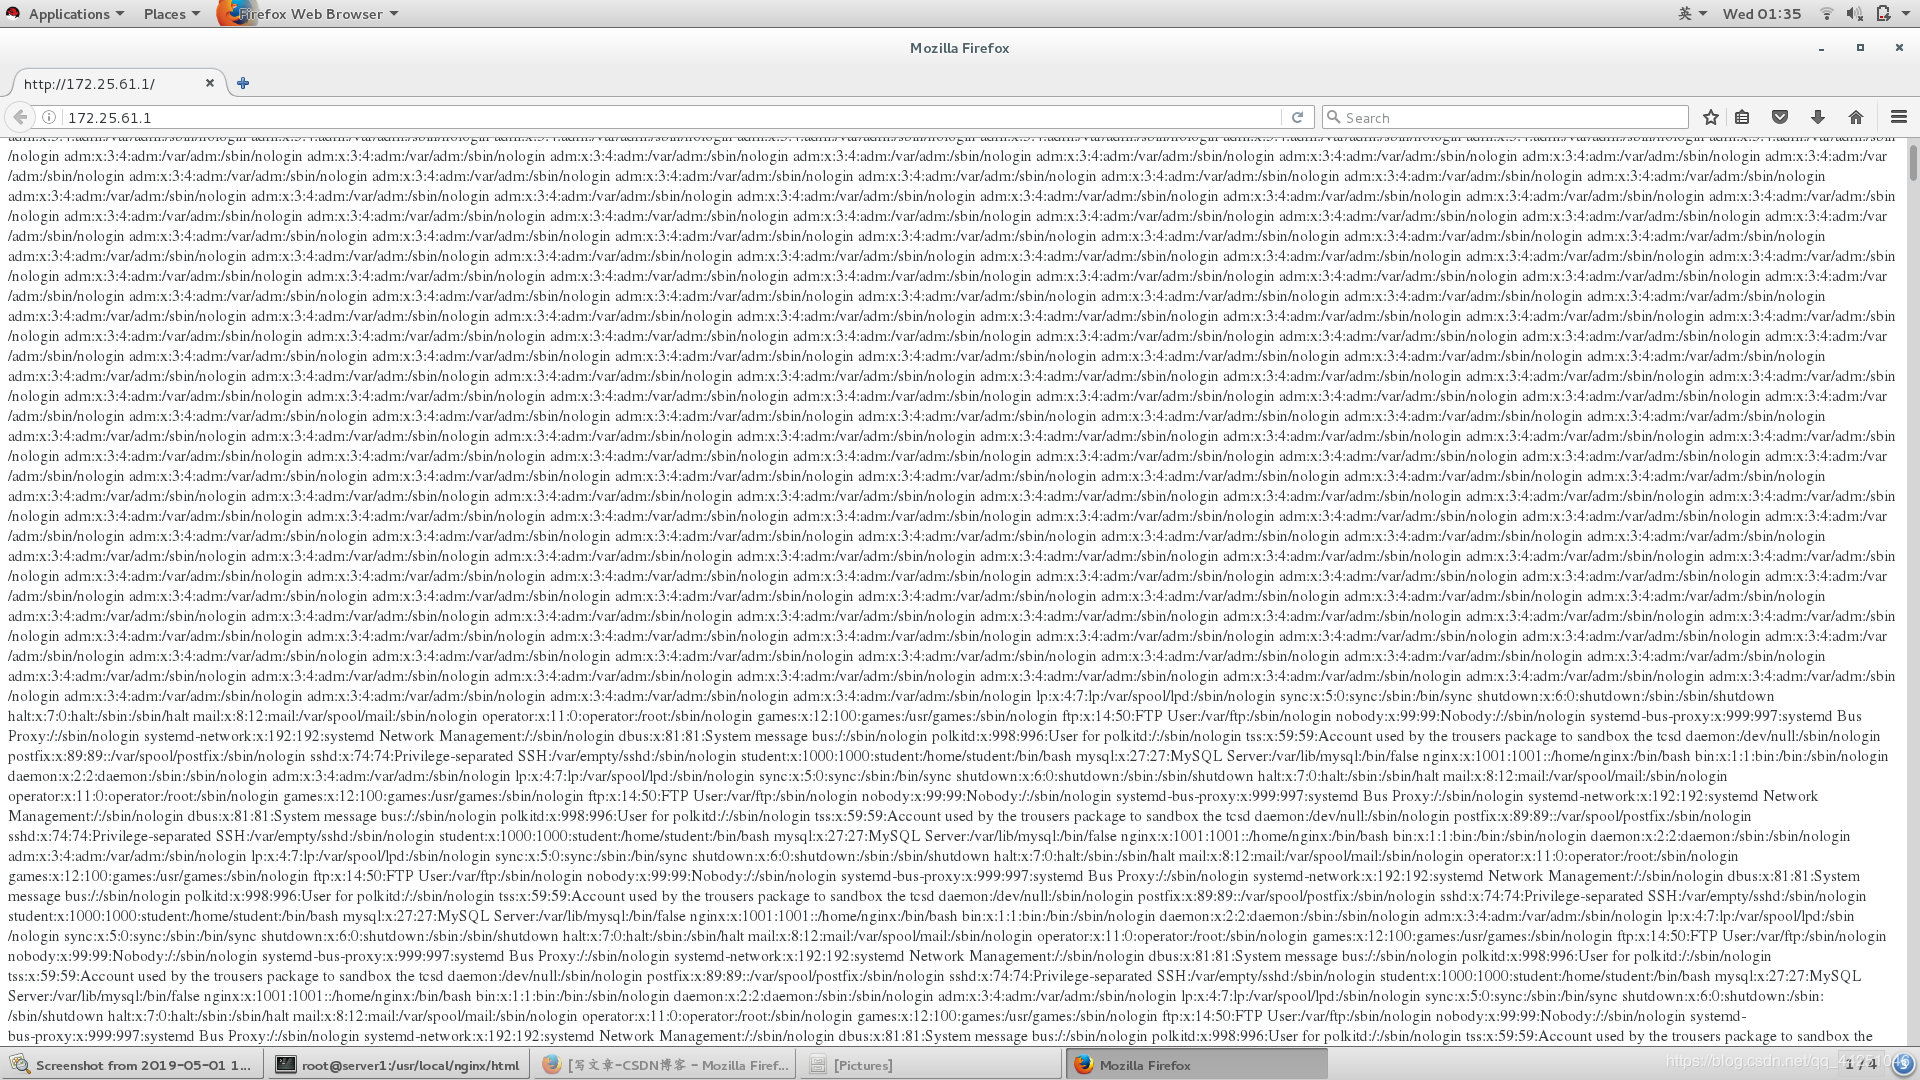1920x1080 pixels.
Task: Open the input method indicator menu
Action: pyautogui.click(x=1692, y=14)
